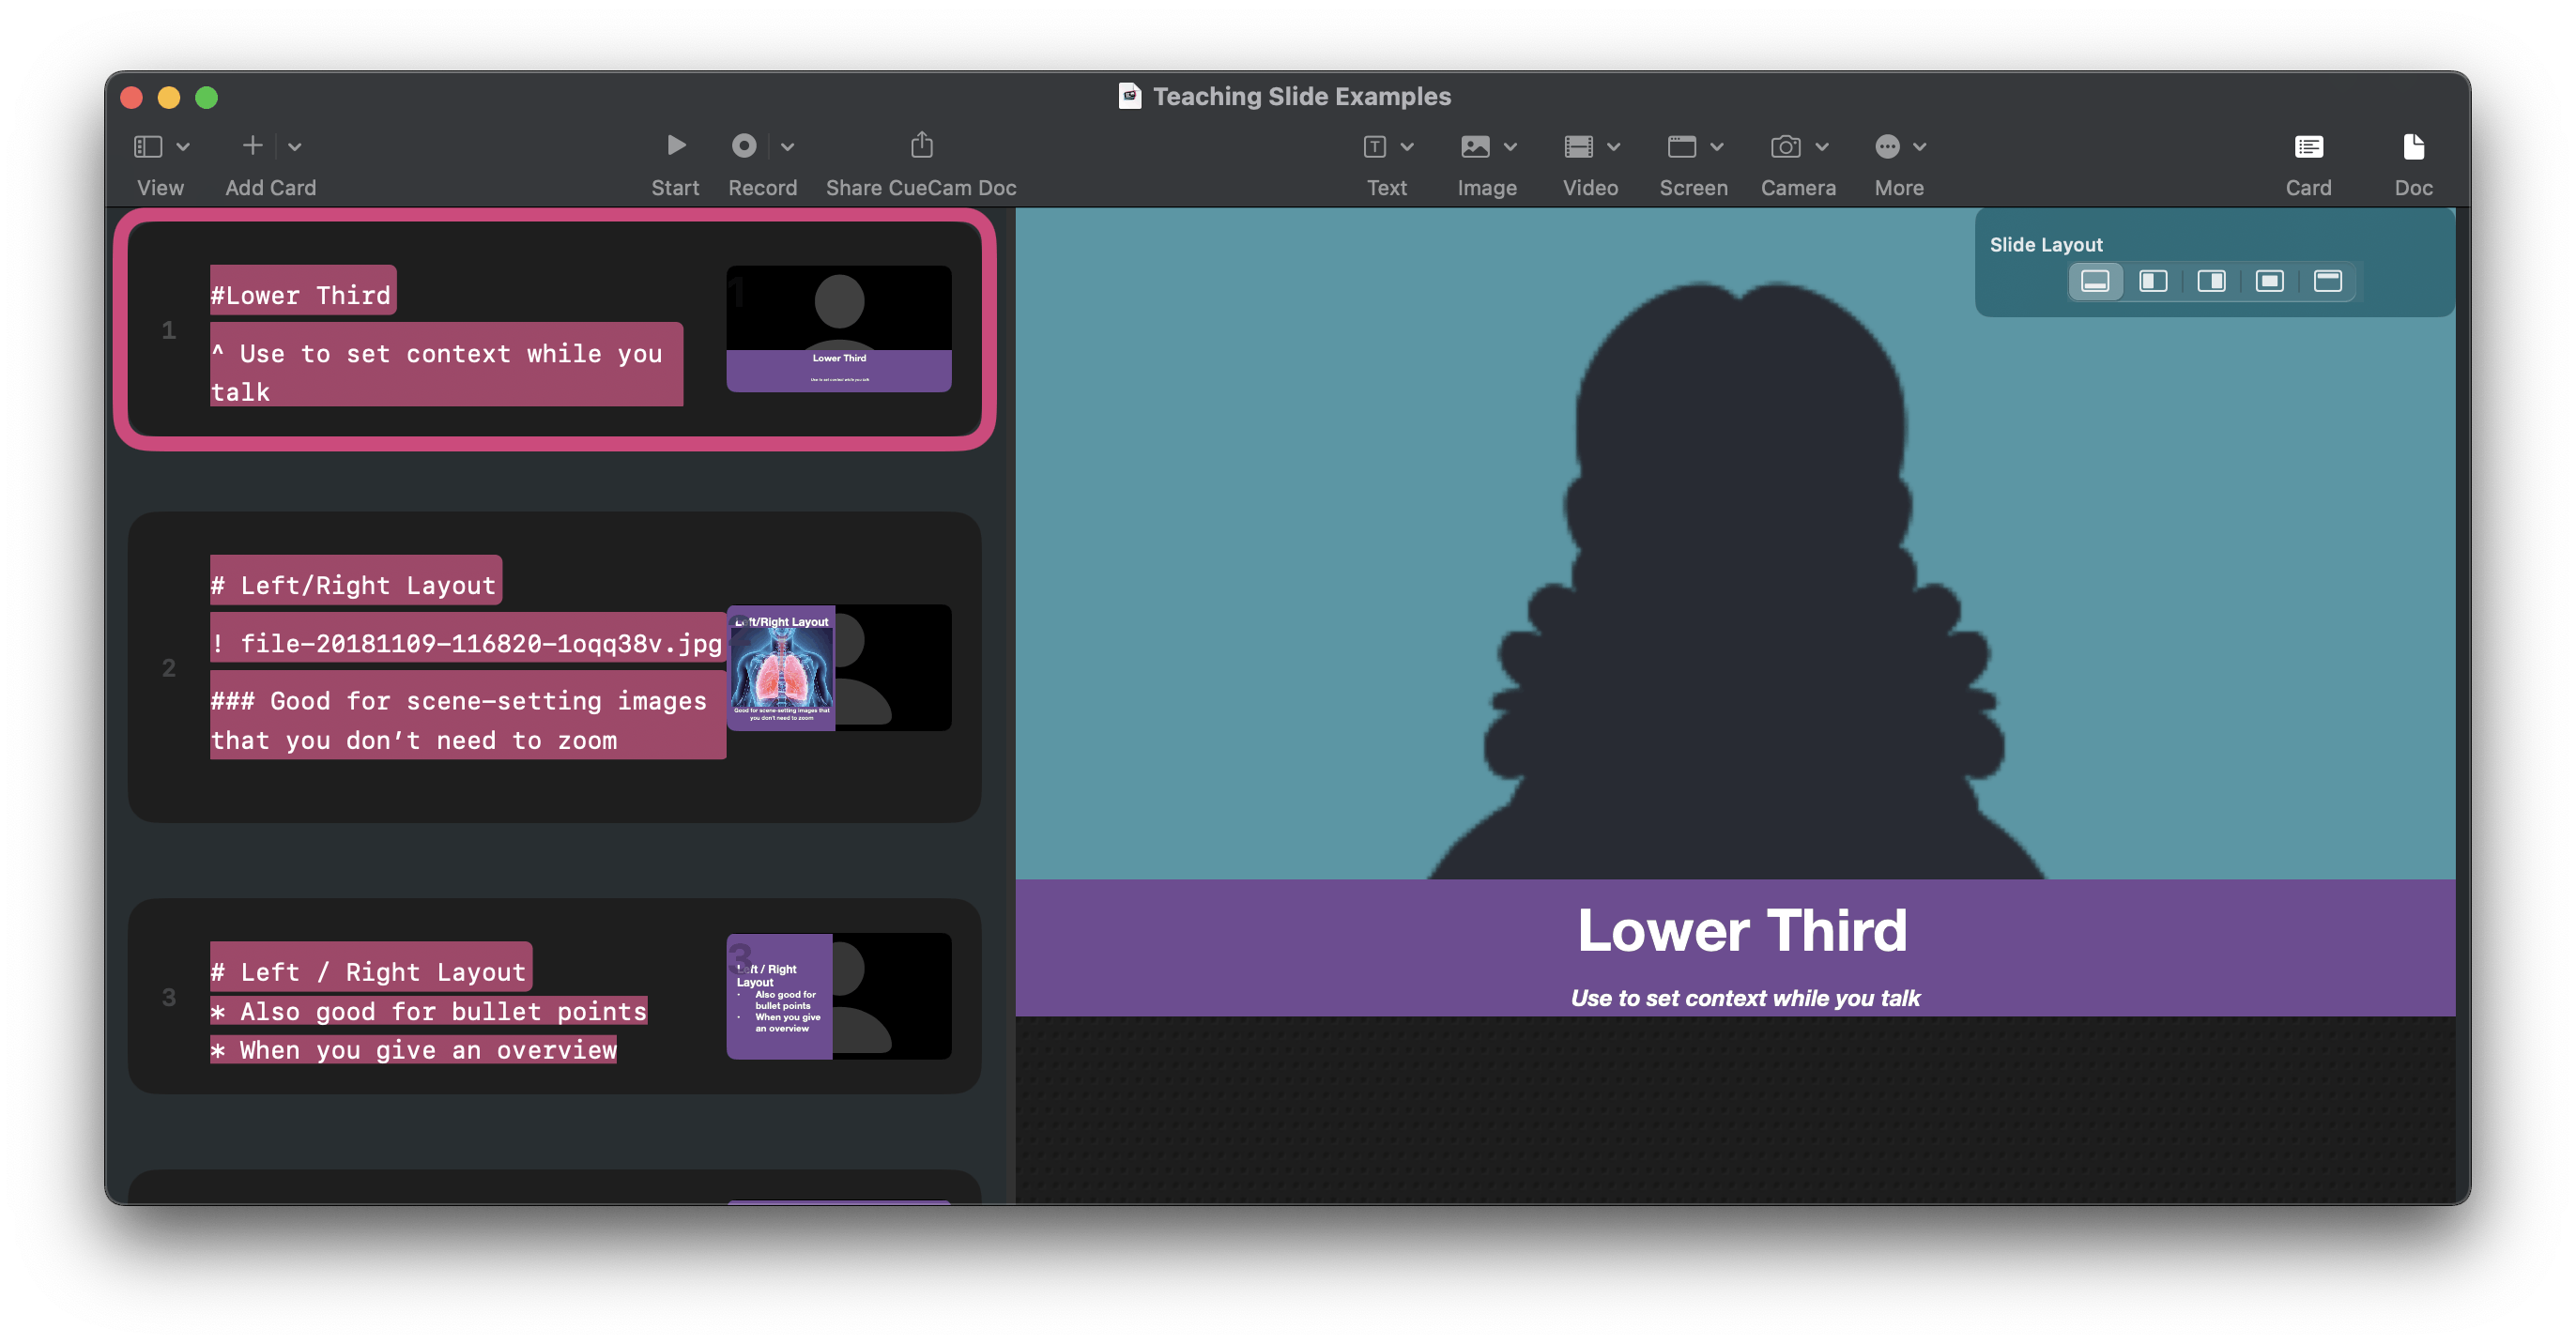Click the file-20181109 jpg filename line

click(467, 643)
